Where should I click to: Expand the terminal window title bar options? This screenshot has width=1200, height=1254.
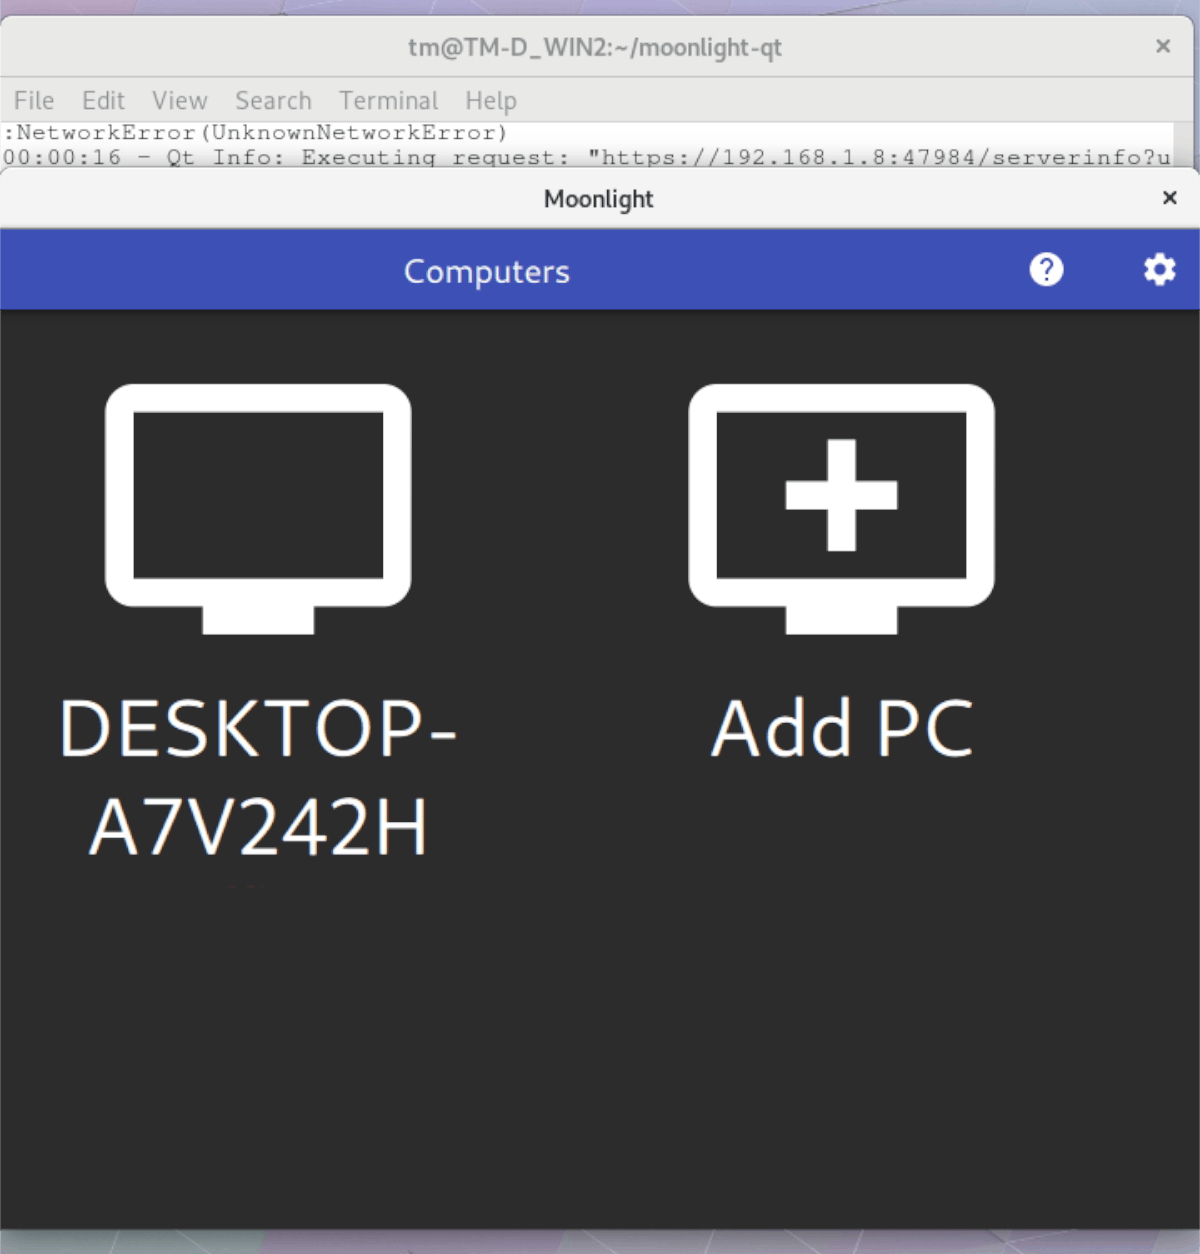point(594,46)
